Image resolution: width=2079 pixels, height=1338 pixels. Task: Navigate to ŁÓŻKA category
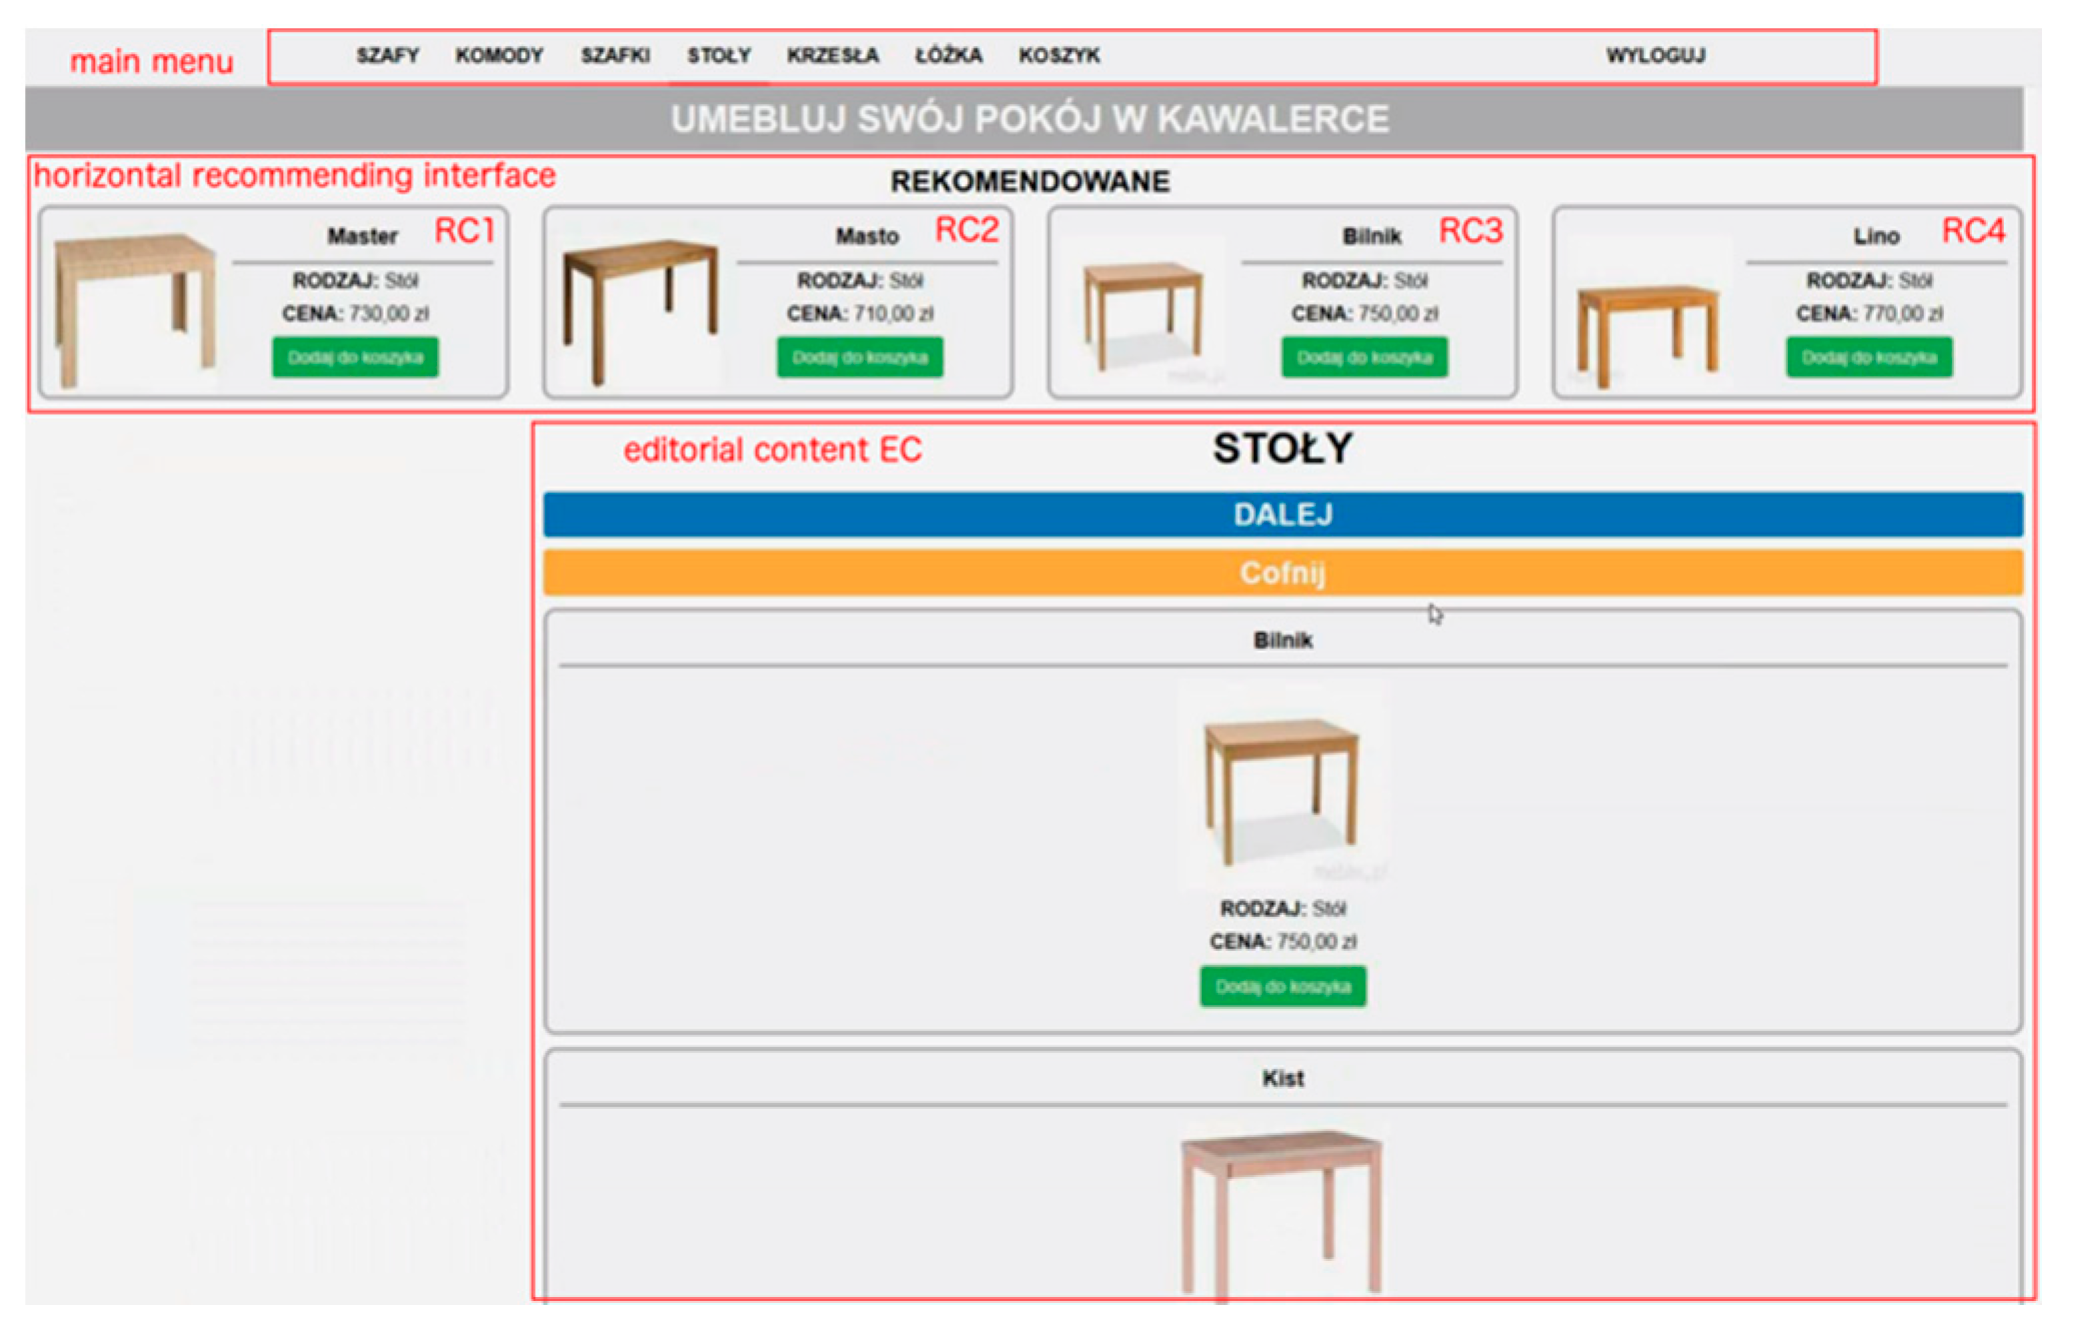(948, 56)
